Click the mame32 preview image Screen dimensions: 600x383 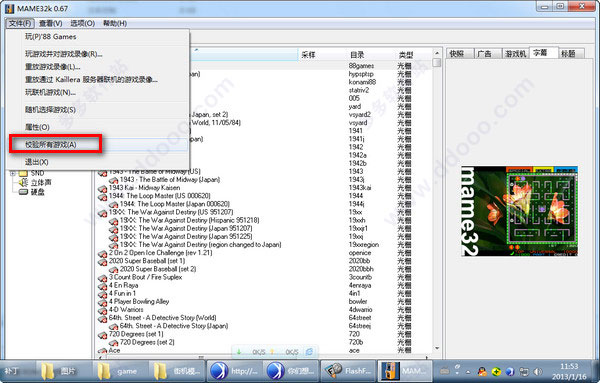(519, 211)
